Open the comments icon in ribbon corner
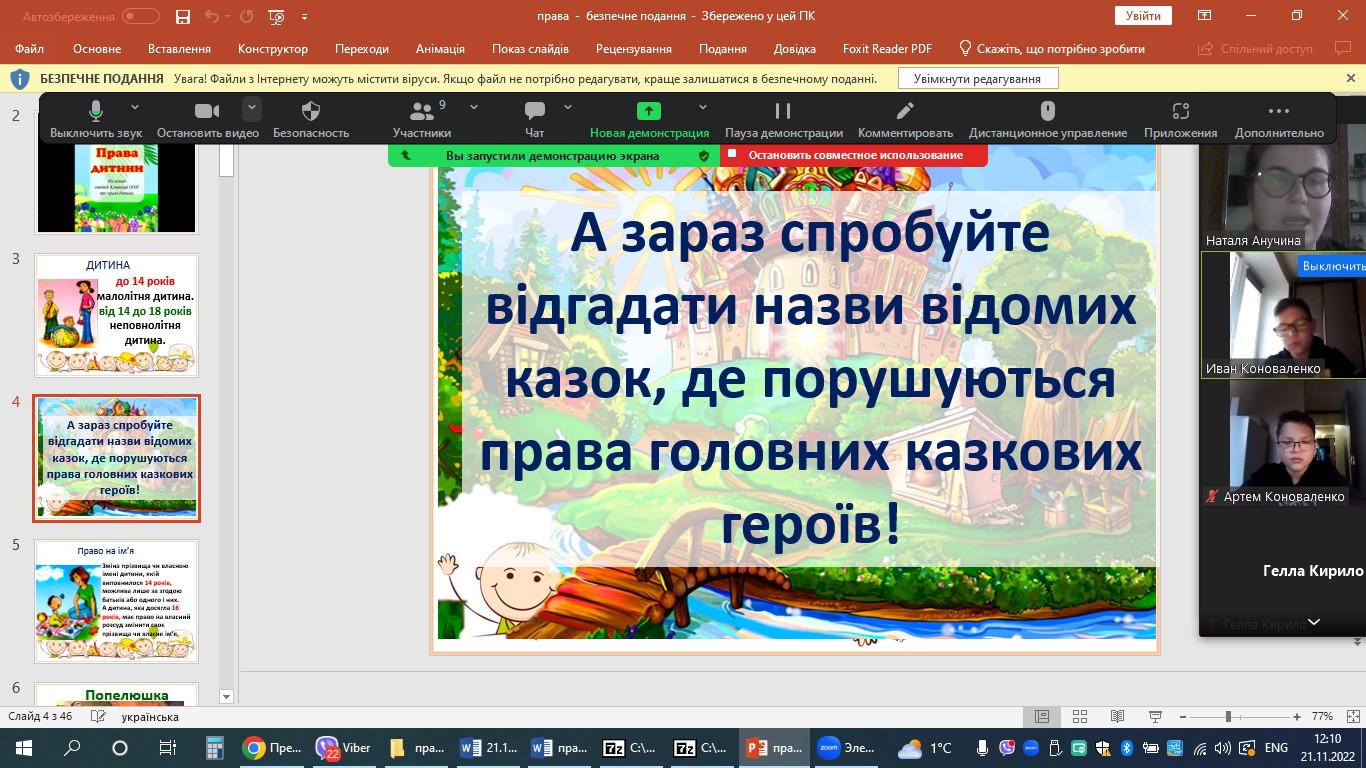The image size is (1366, 768). click(x=1342, y=48)
